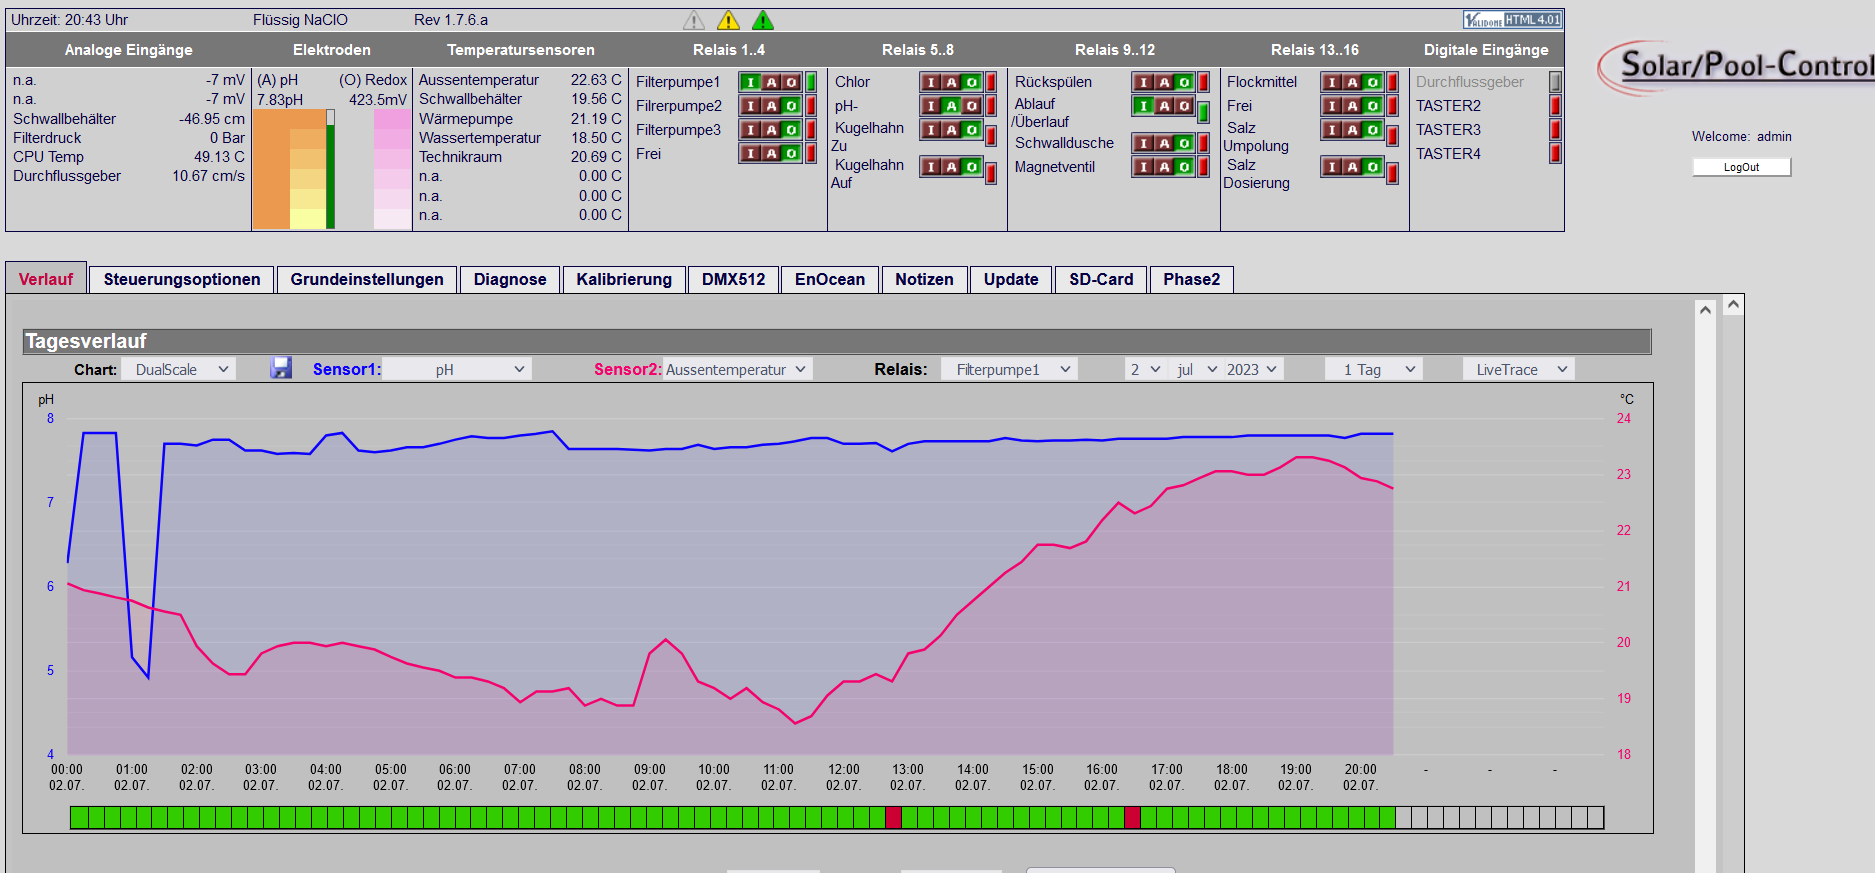Screen dimensions: 1875x873
Task: Click the Solar/Pool-Control logo
Action: point(1735,66)
